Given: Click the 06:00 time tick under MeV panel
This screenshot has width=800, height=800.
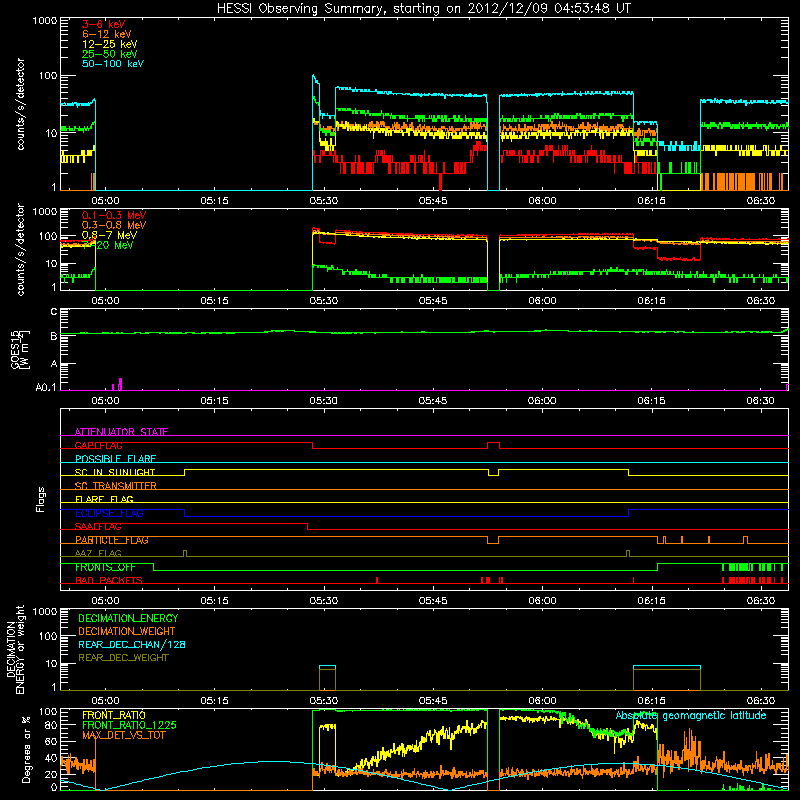Looking at the screenshot, I should (542, 301).
